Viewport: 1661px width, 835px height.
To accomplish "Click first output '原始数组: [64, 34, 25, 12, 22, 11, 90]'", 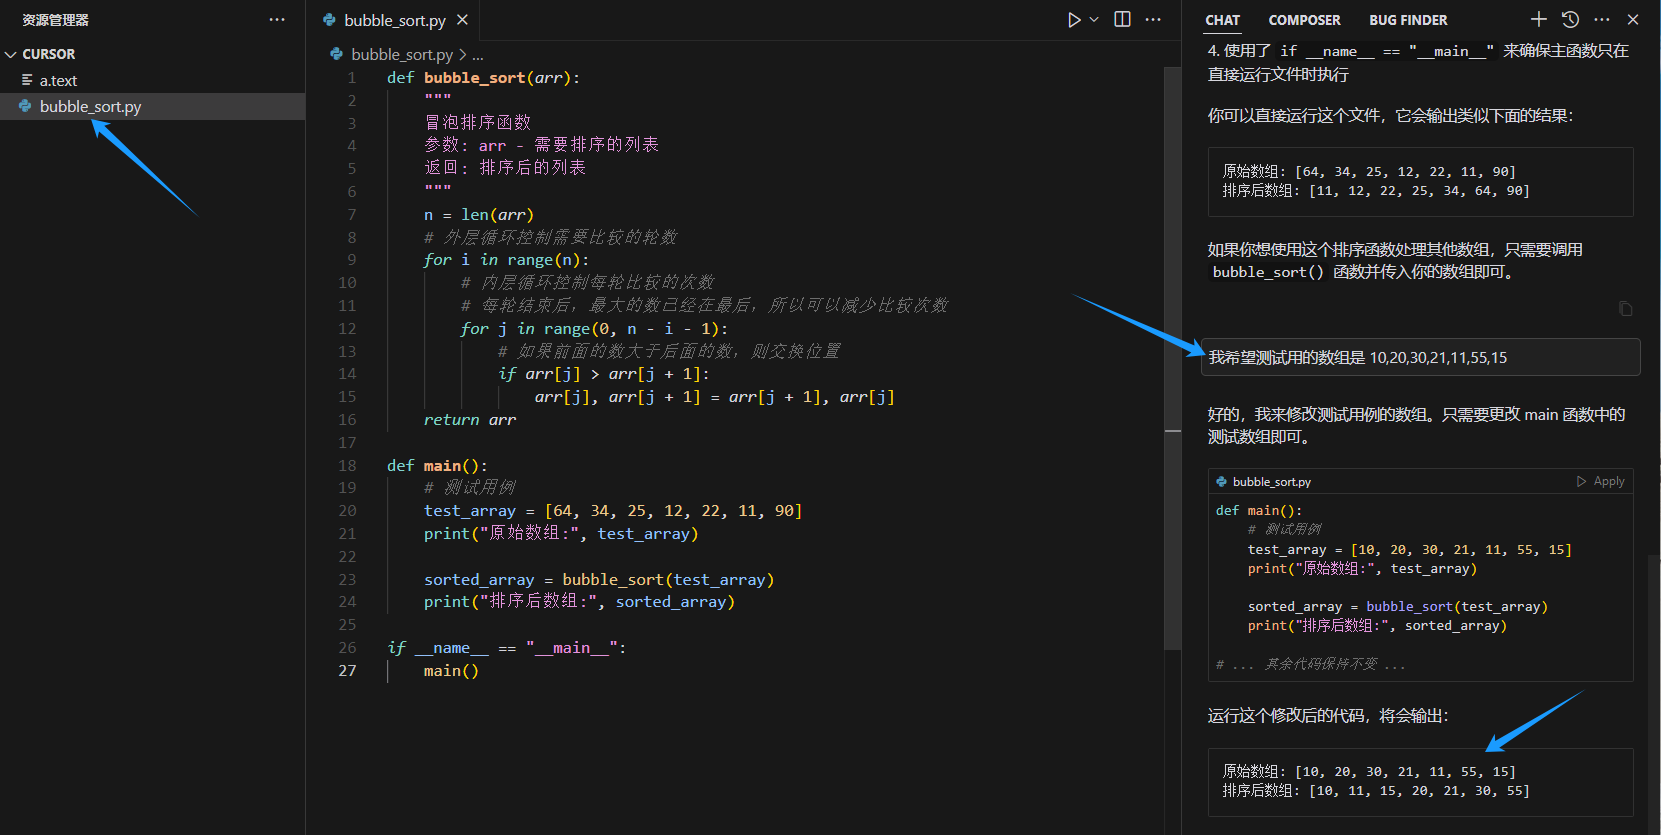I will (1368, 172).
